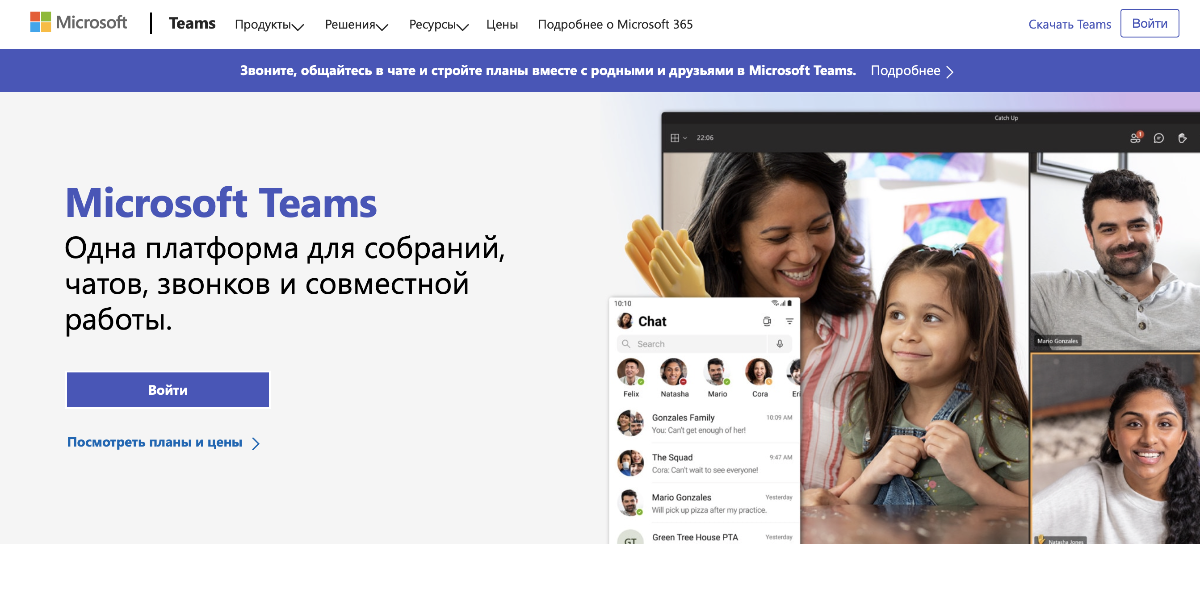Click the Скачать Teams link
This screenshot has height=610, width=1200.
[1070, 24]
